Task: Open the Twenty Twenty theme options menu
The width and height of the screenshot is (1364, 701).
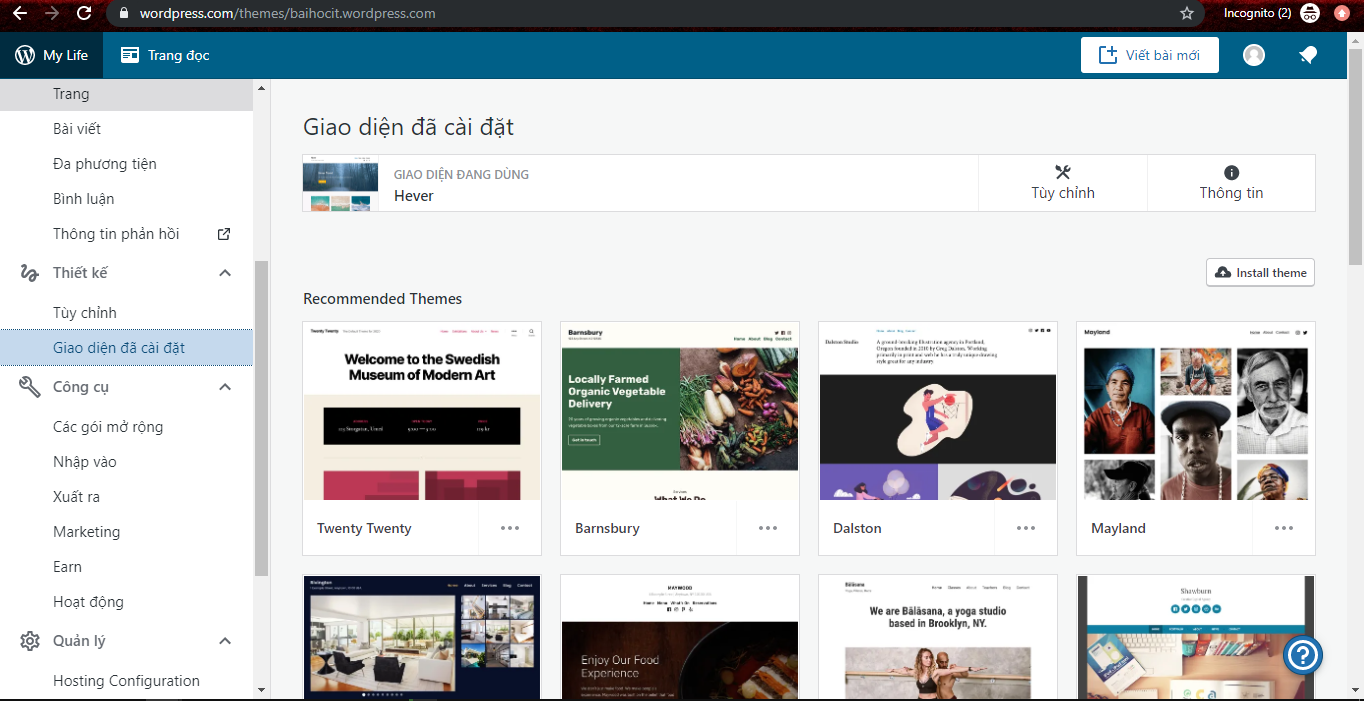Action: tap(510, 528)
